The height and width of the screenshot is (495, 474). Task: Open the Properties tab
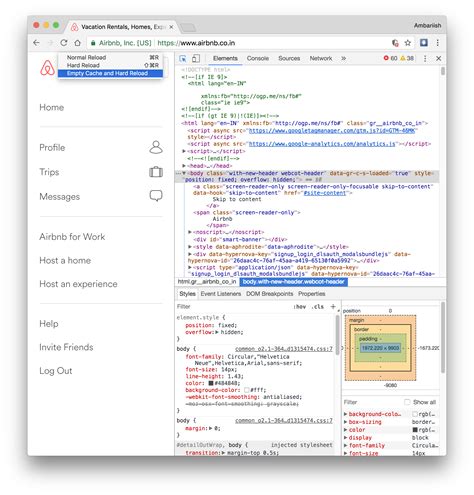[312, 294]
